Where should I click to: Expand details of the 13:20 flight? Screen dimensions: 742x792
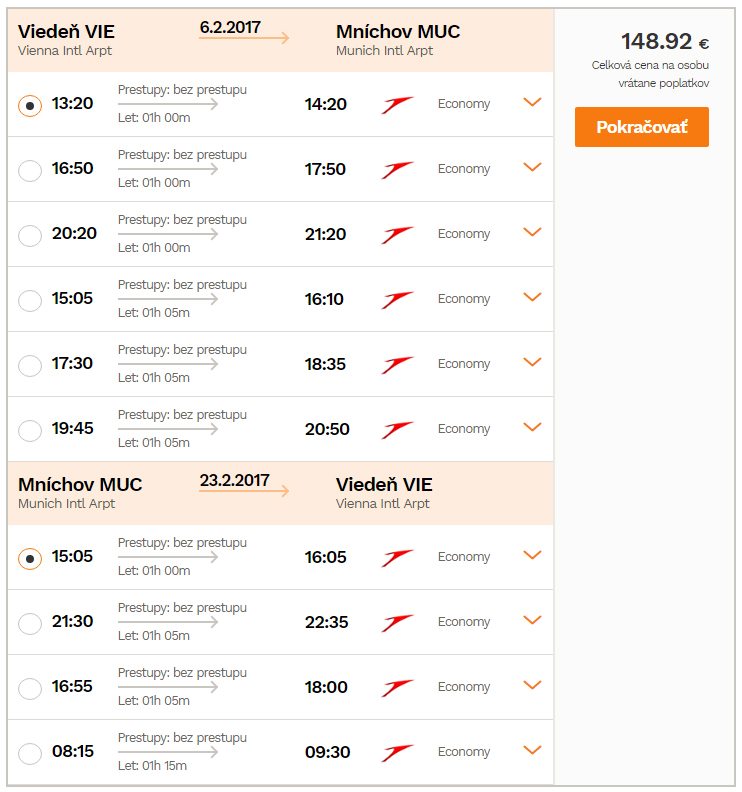(x=532, y=102)
